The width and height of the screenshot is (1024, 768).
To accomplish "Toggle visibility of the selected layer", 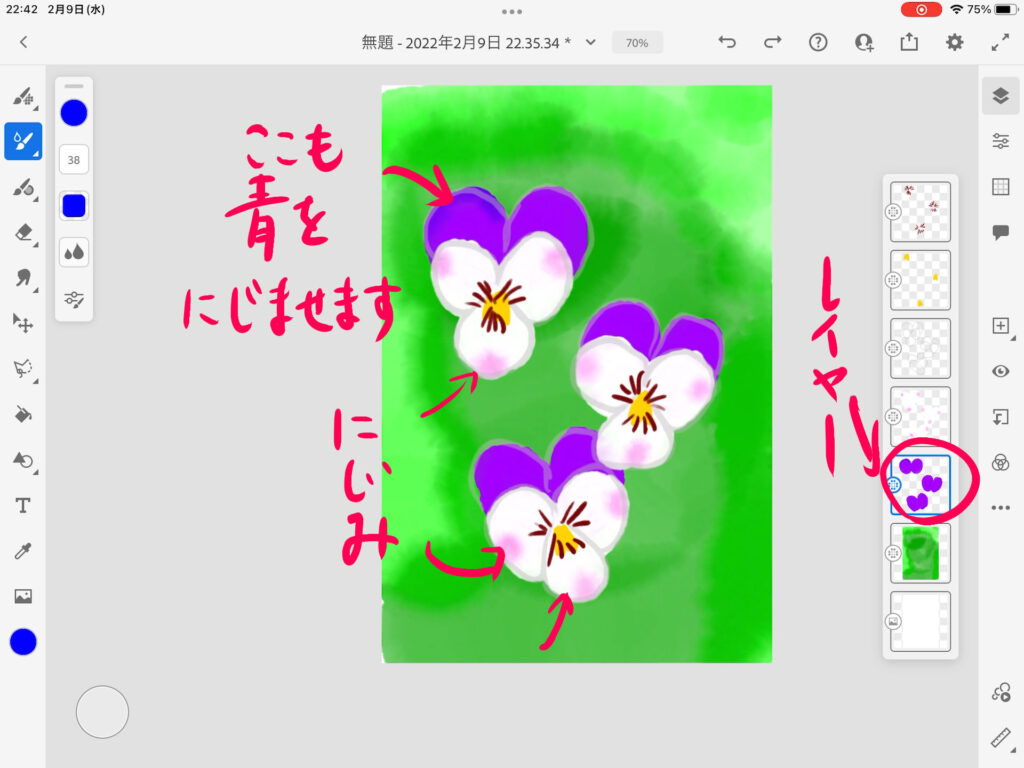I will point(1000,371).
